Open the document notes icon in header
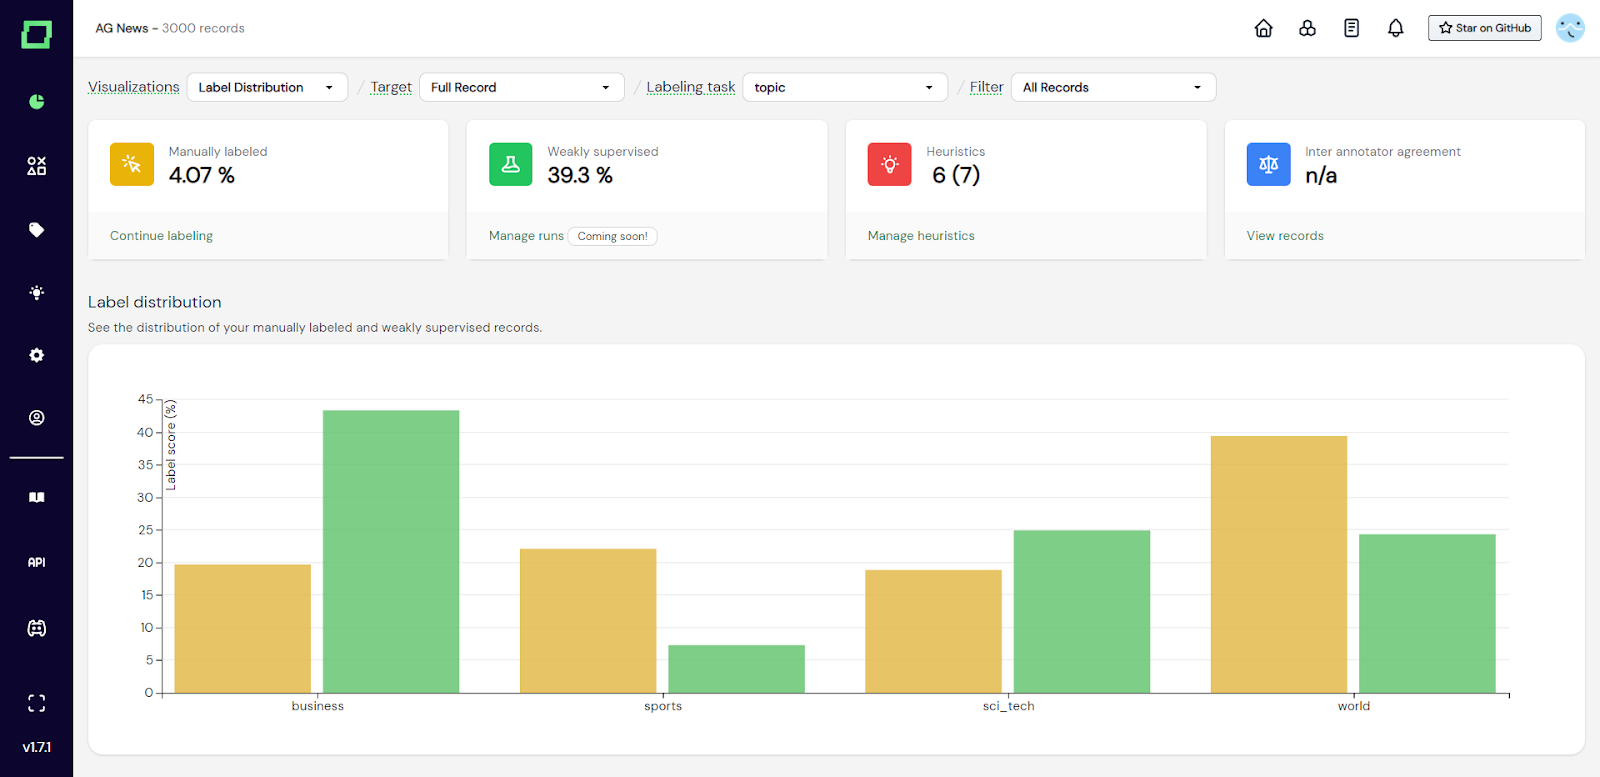 tap(1351, 28)
